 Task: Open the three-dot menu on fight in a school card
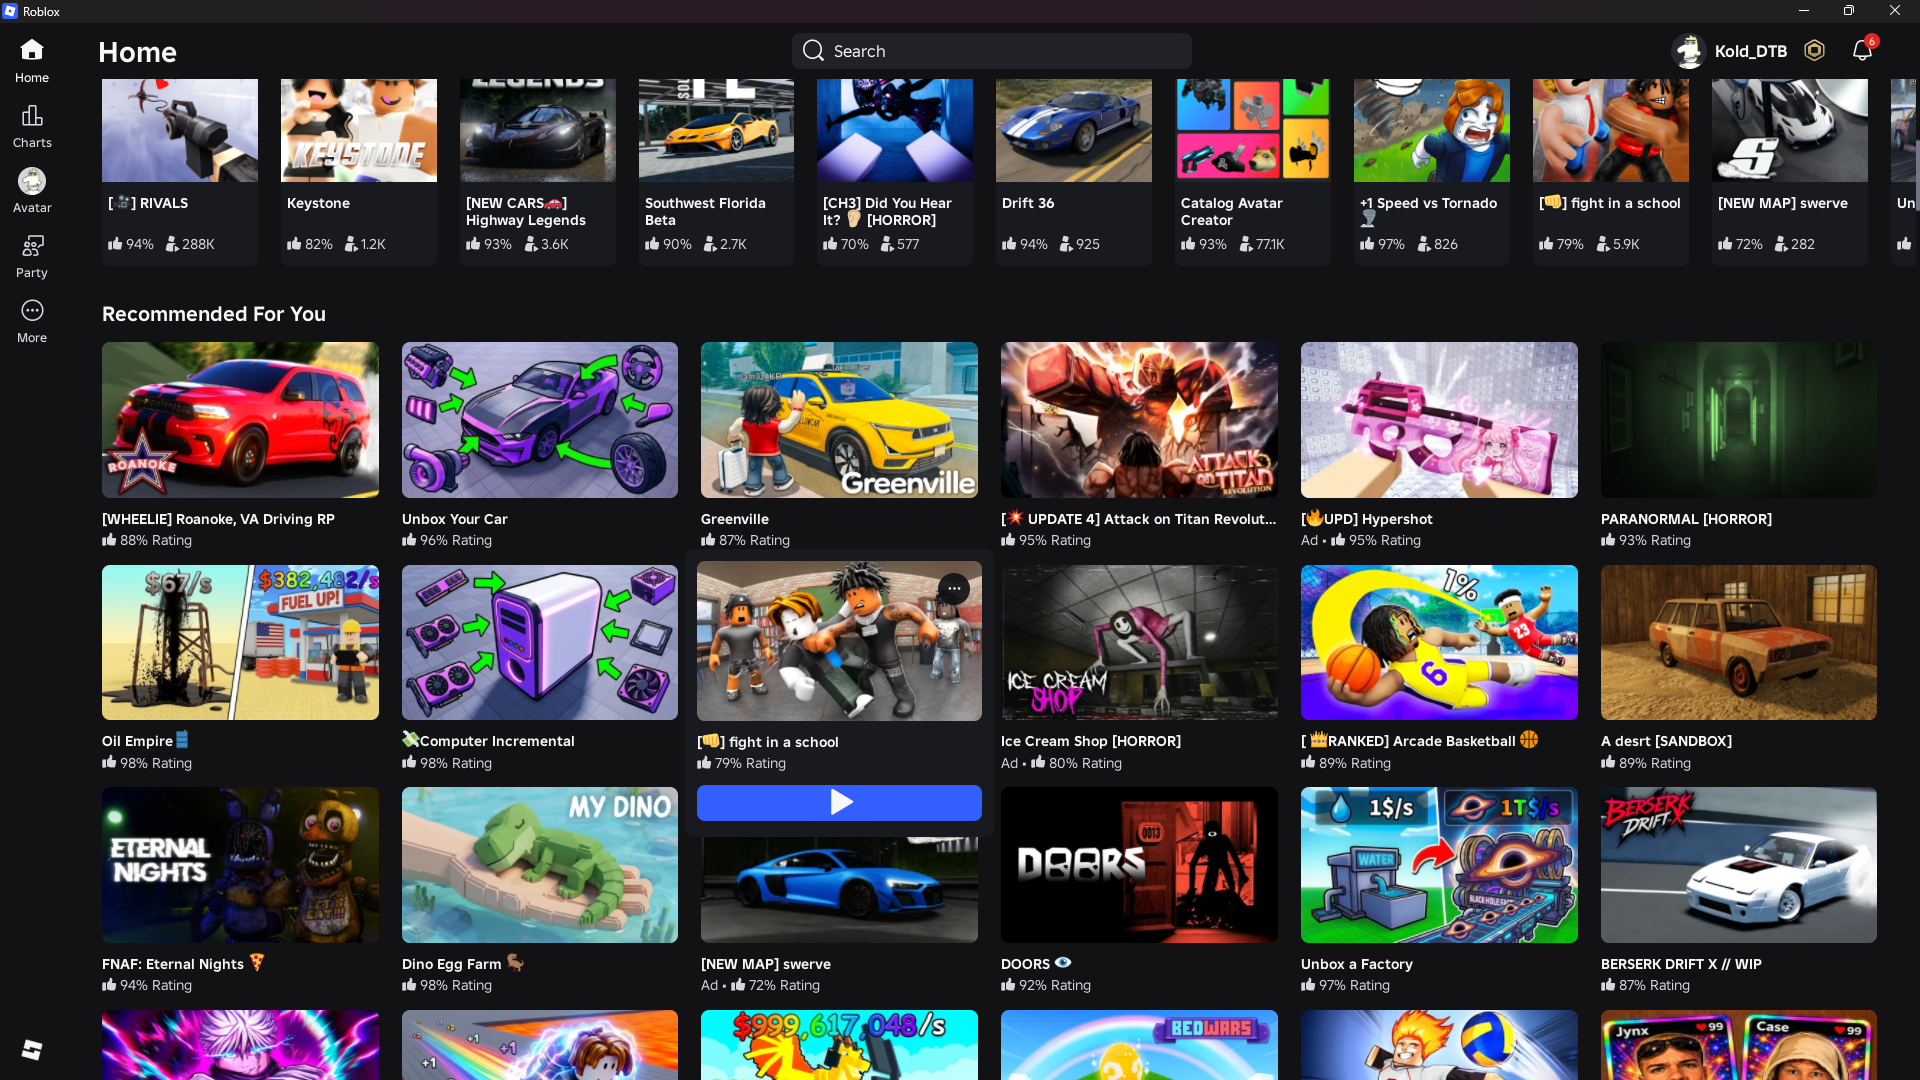click(954, 588)
